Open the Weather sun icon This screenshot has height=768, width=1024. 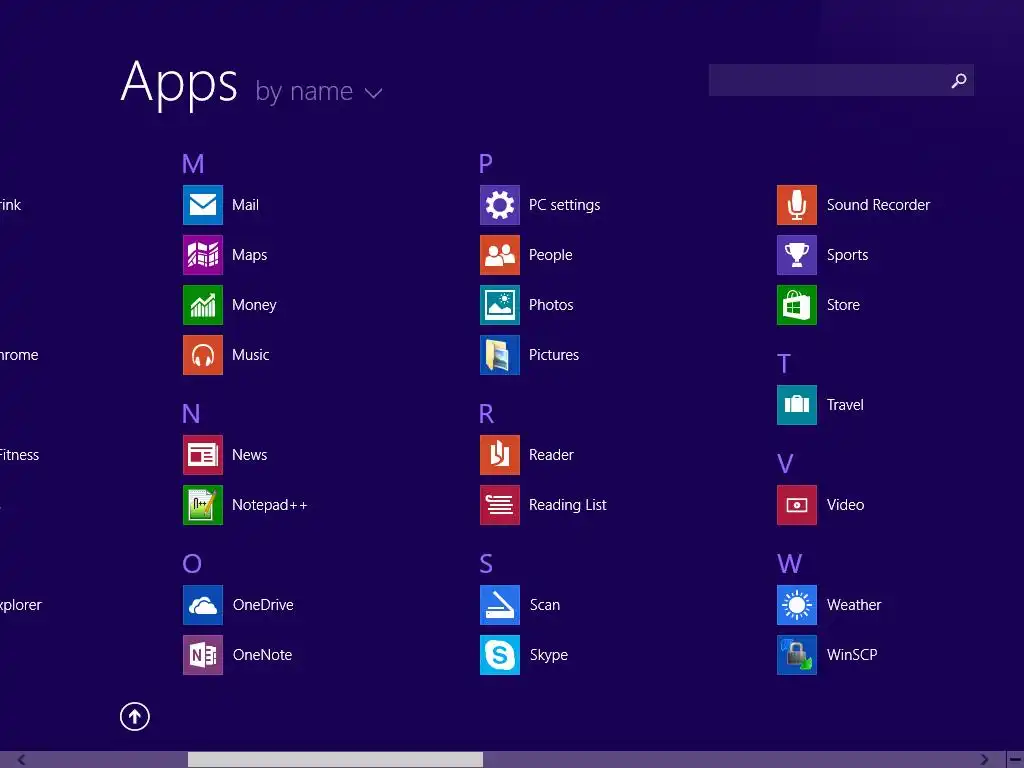(x=797, y=605)
